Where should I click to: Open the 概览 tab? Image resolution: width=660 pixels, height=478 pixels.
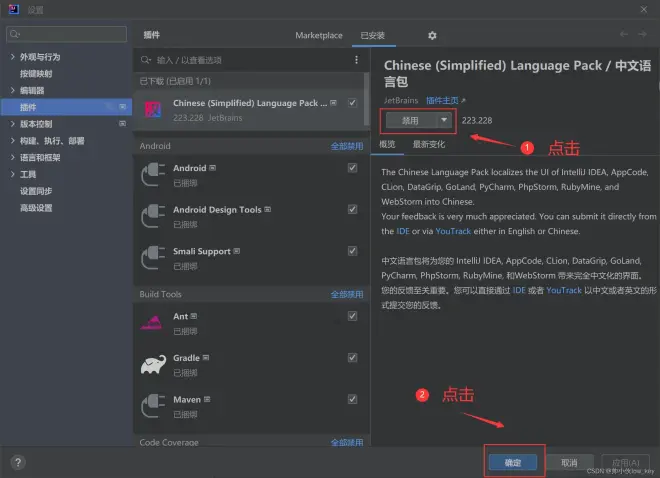click(x=387, y=144)
